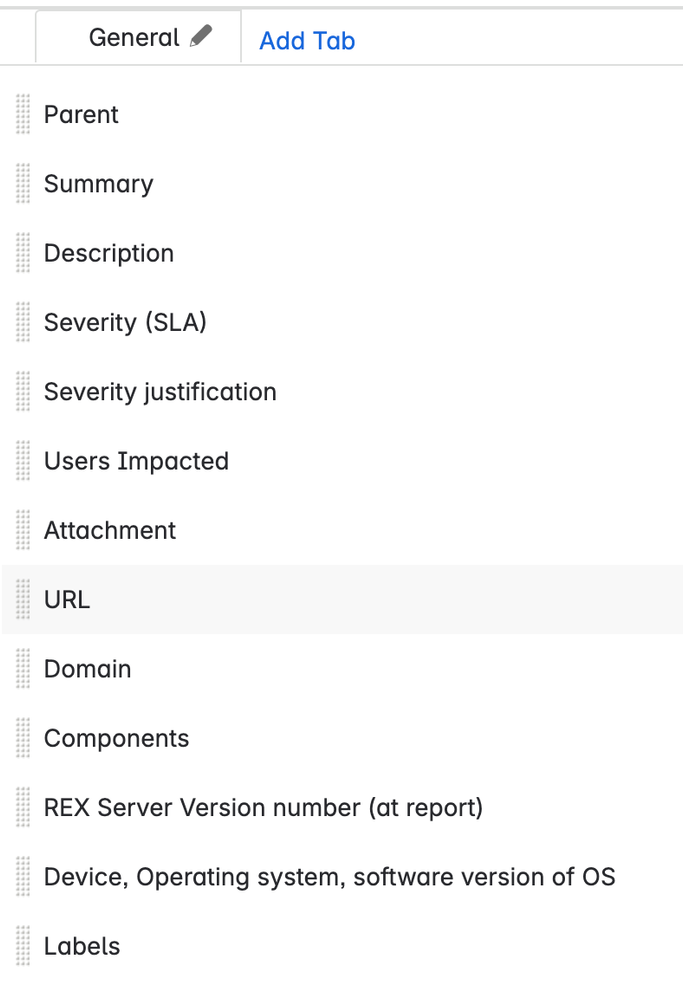Screen dimensions: 683x998
Task: Click the drag handle beside Users Impacted
Action: (x=21, y=461)
